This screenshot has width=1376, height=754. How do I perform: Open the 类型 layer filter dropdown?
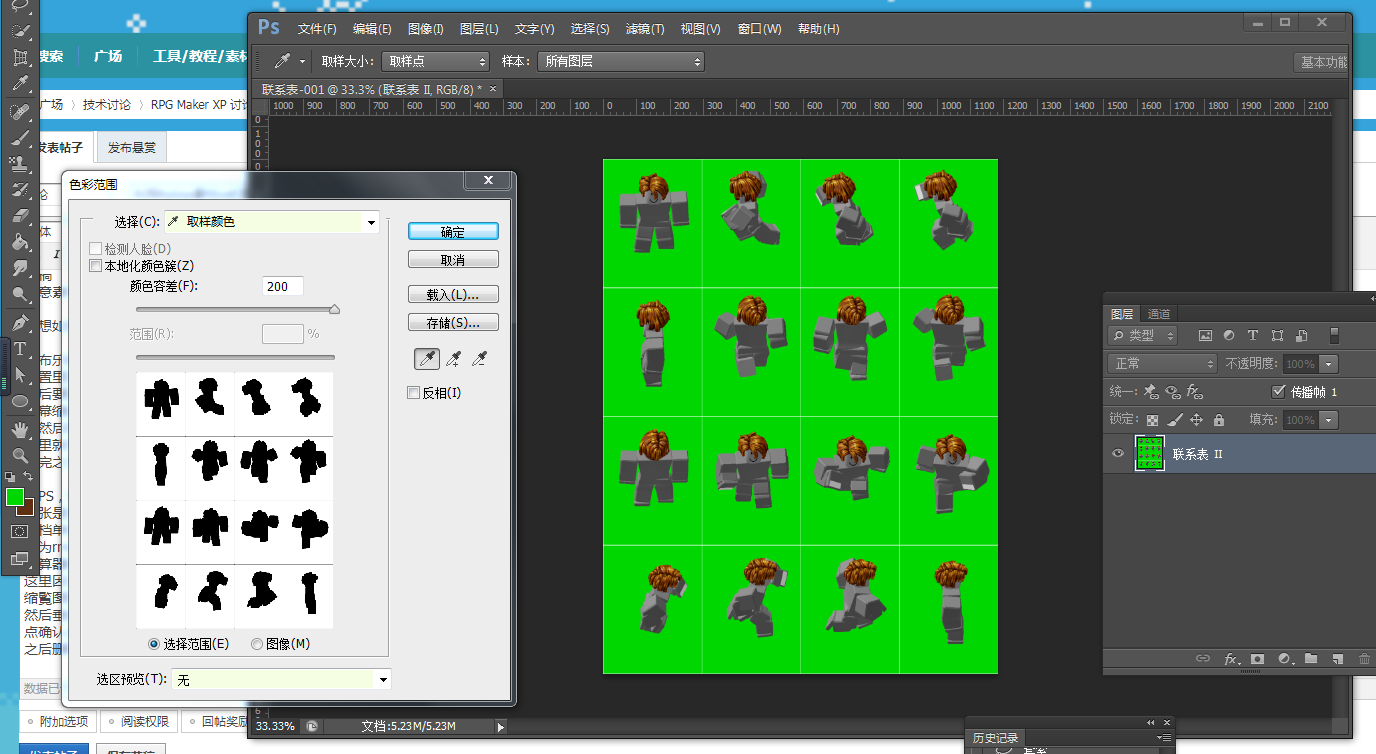click(1143, 336)
